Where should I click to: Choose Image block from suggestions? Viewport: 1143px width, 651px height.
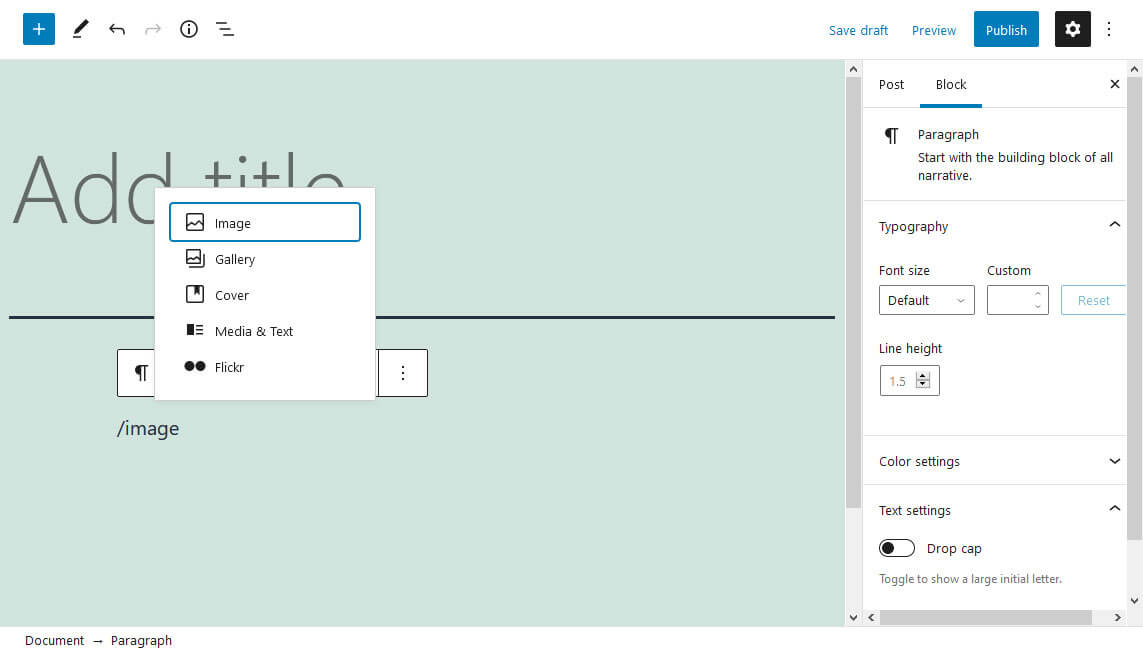(265, 222)
